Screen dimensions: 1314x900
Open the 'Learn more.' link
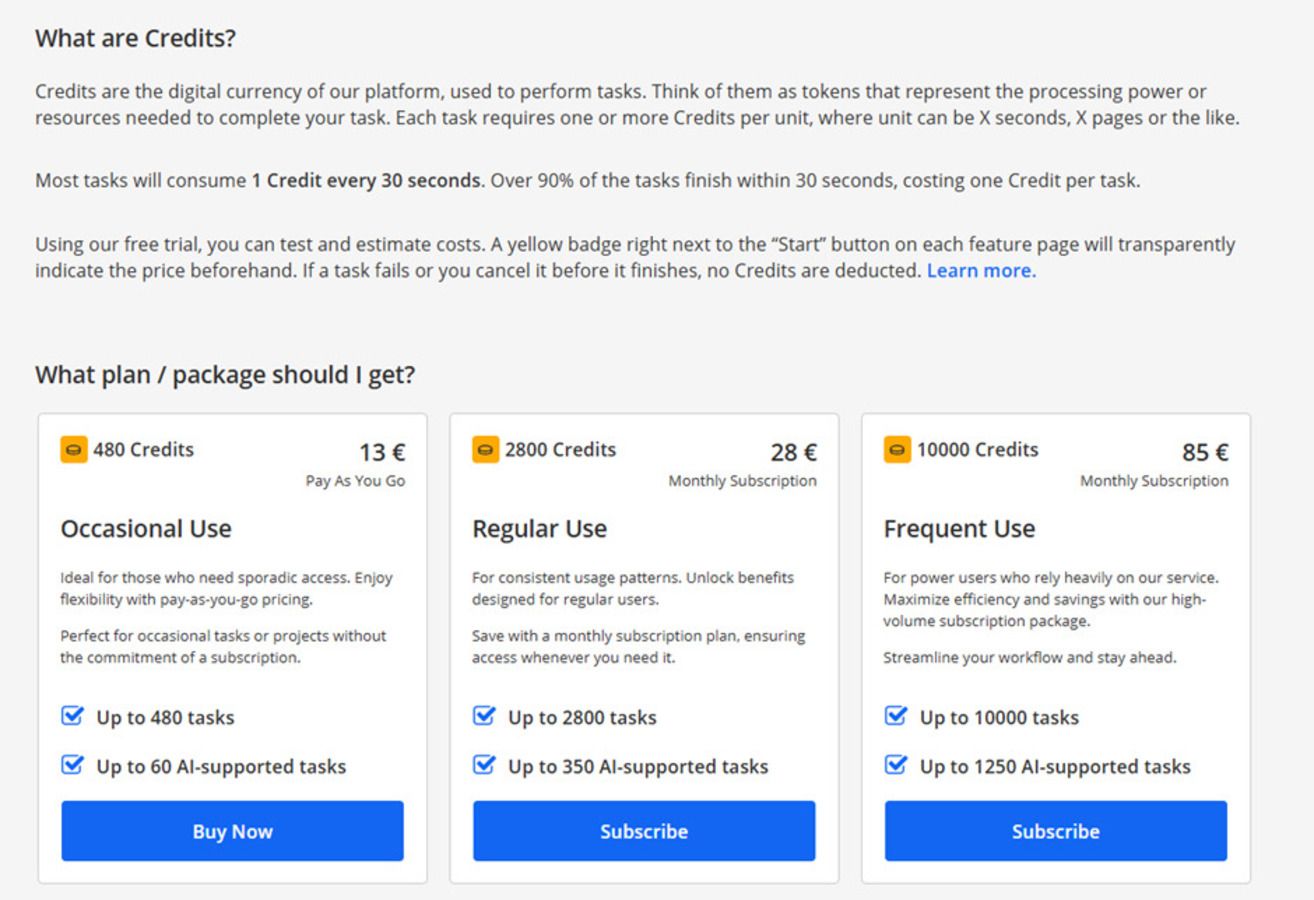tap(981, 271)
